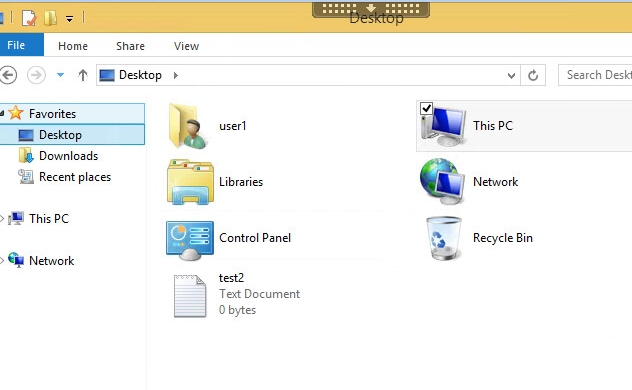Switch to the View ribbon tab

tap(186, 46)
